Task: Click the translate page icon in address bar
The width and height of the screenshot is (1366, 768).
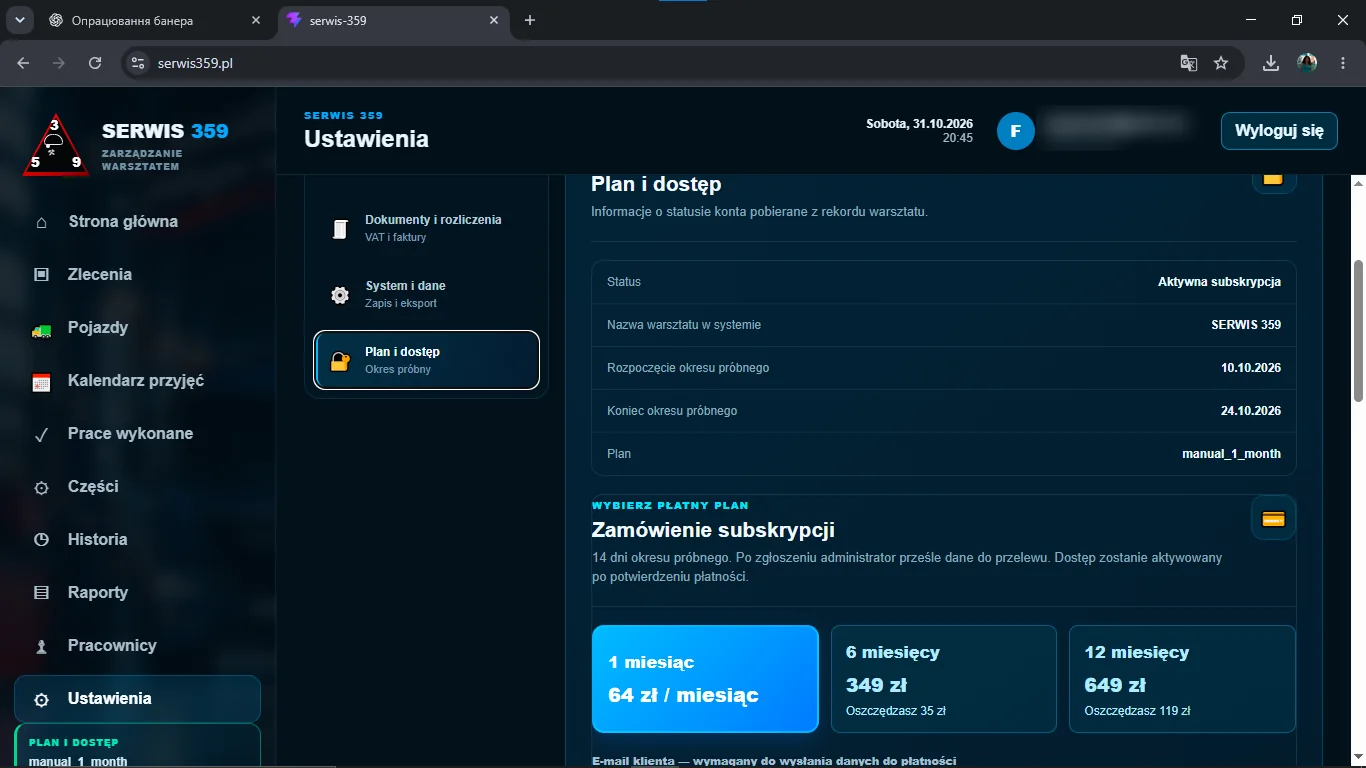Action: coord(1188,63)
